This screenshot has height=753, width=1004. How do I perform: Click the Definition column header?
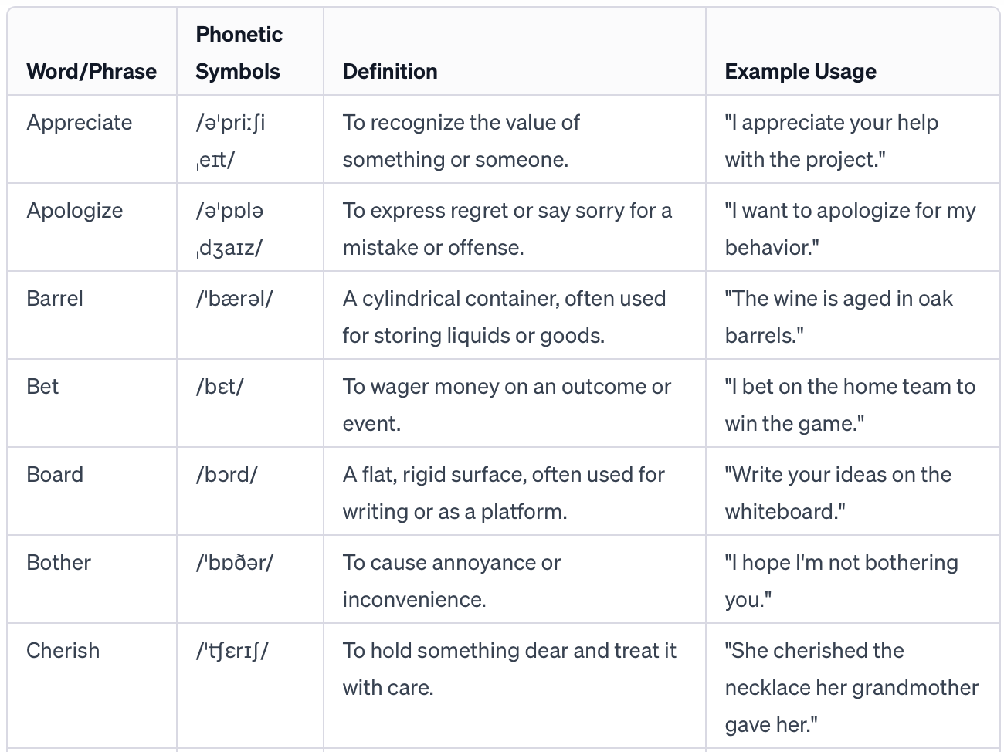coord(390,72)
